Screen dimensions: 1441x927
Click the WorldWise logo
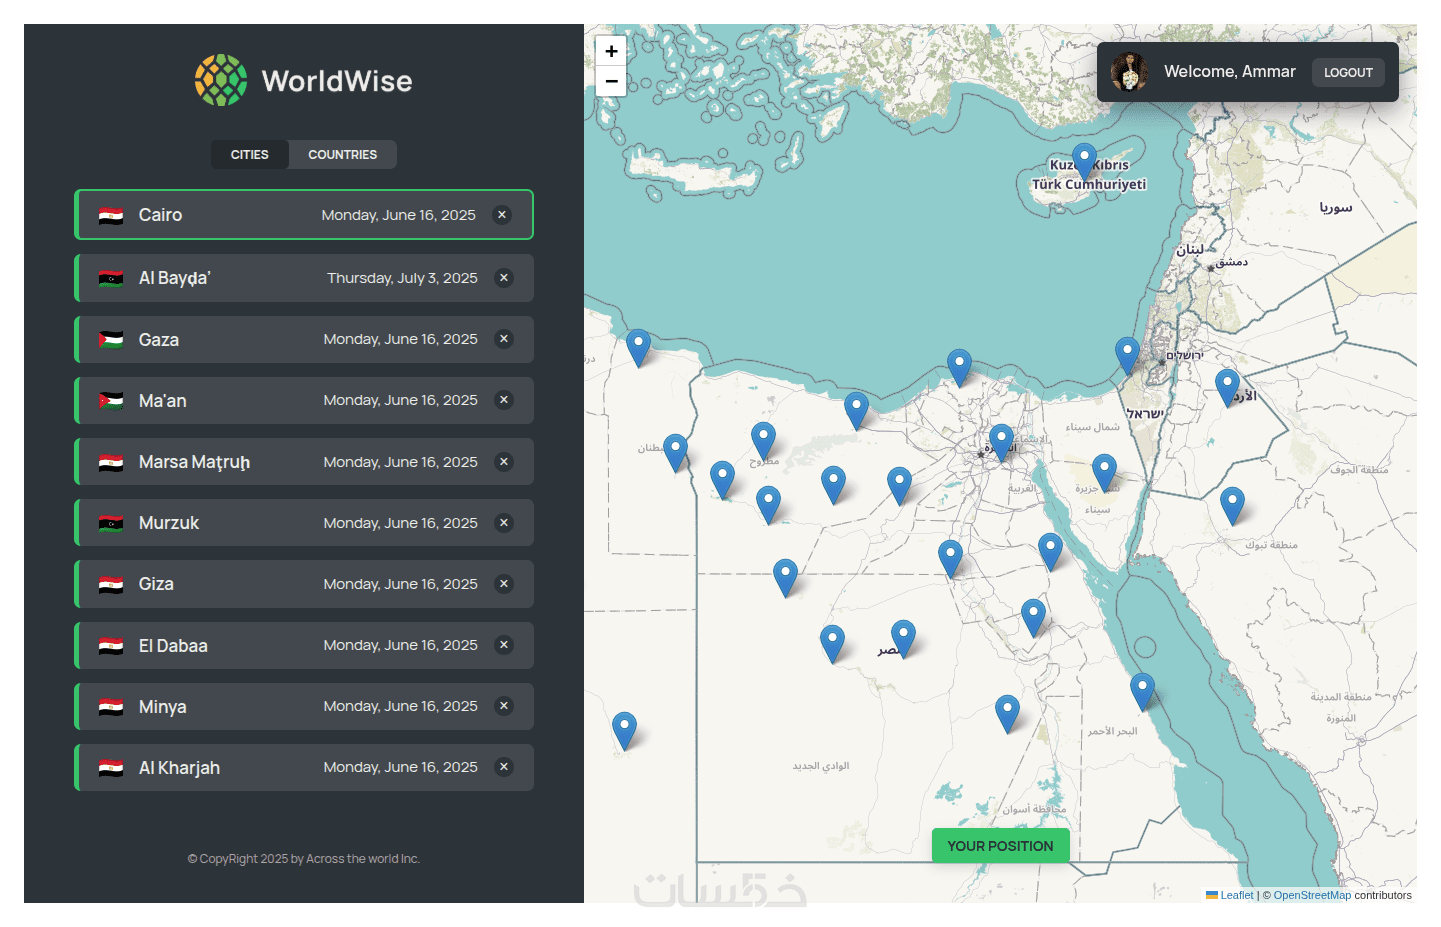(x=303, y=80)
